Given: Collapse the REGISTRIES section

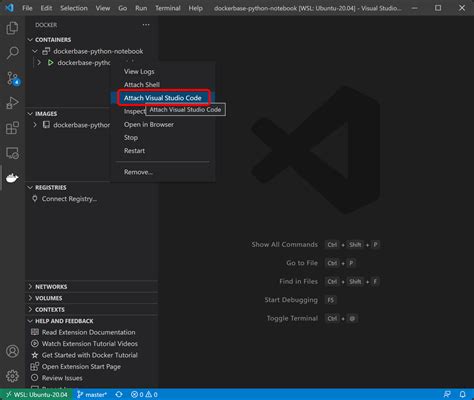Looking at the screenshot, I should tap(30, 188).
